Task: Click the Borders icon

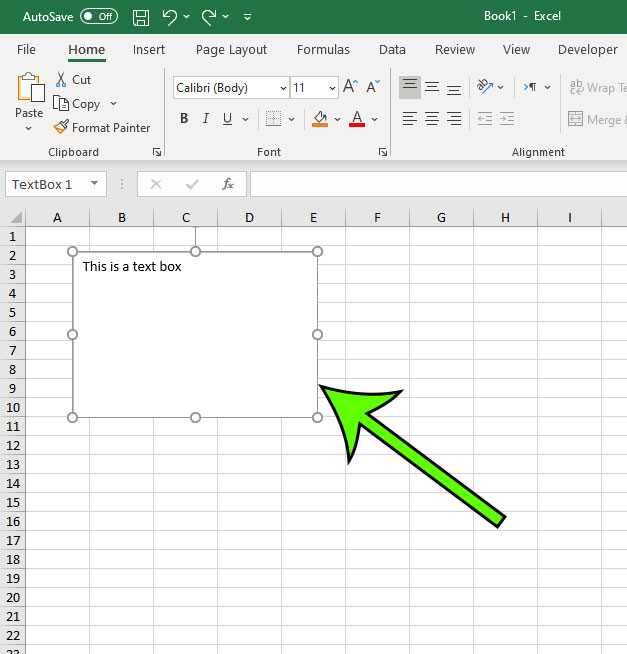Action: click(x=273, y=119)
